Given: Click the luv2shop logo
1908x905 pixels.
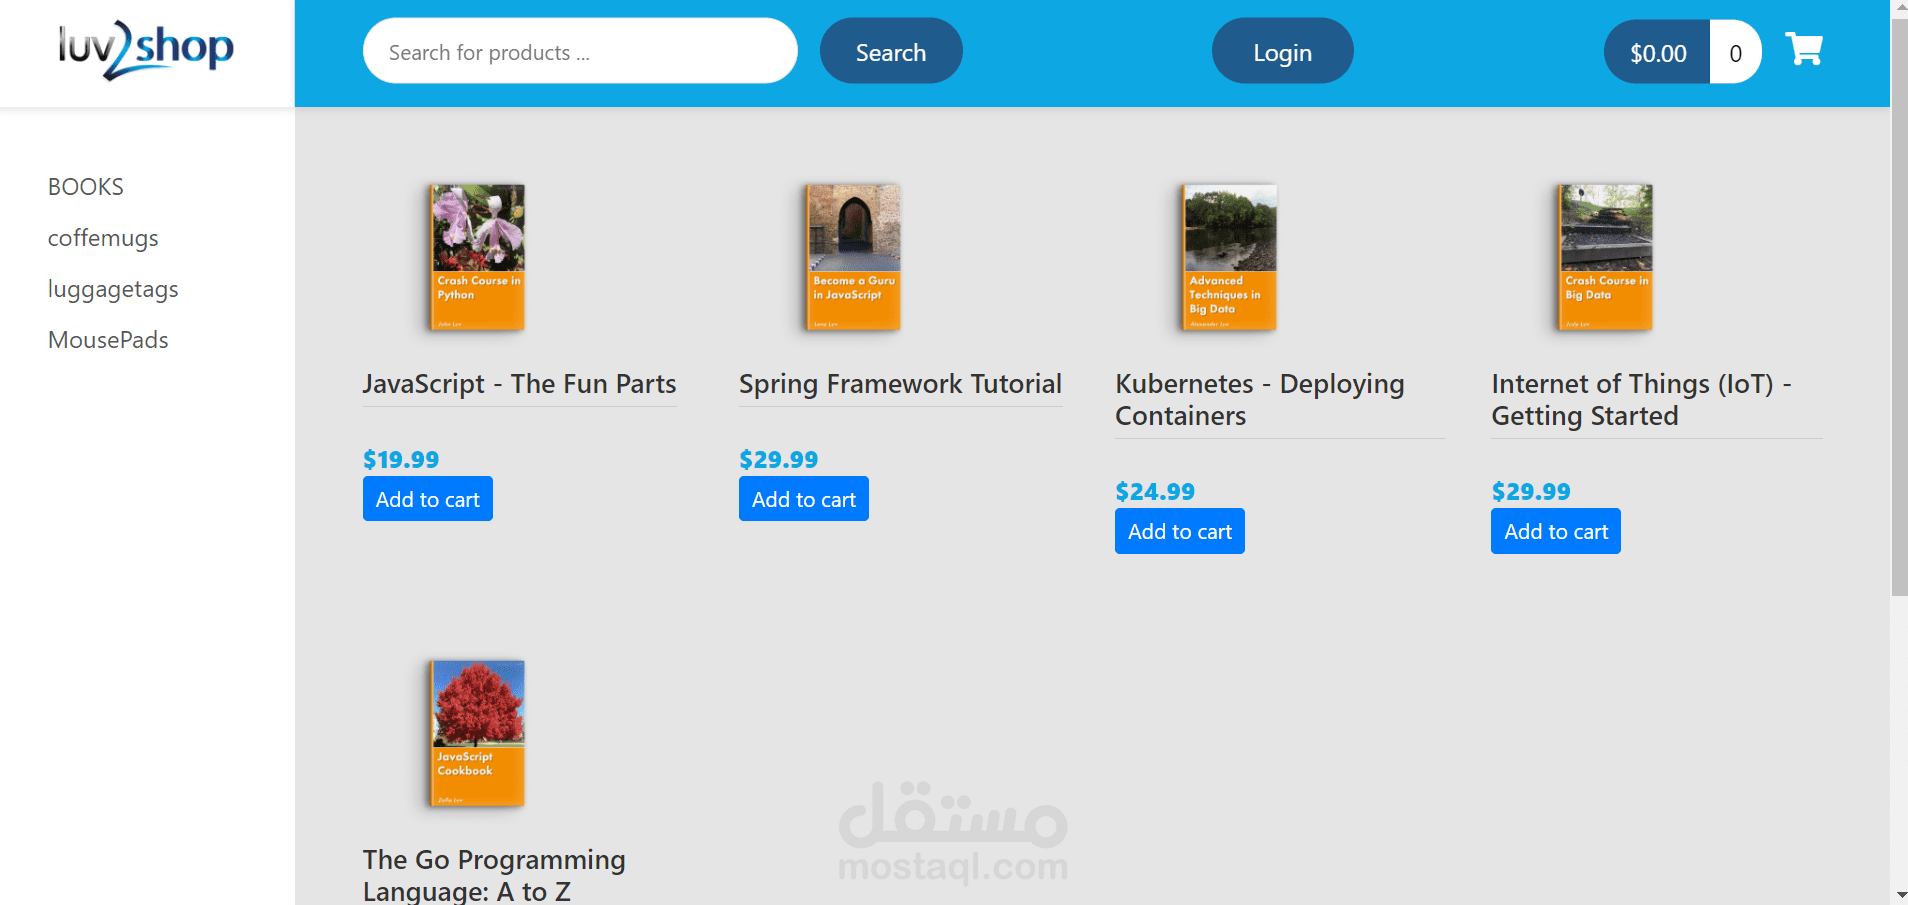Looking at the screenshot, I should click(x=146, y=50).
